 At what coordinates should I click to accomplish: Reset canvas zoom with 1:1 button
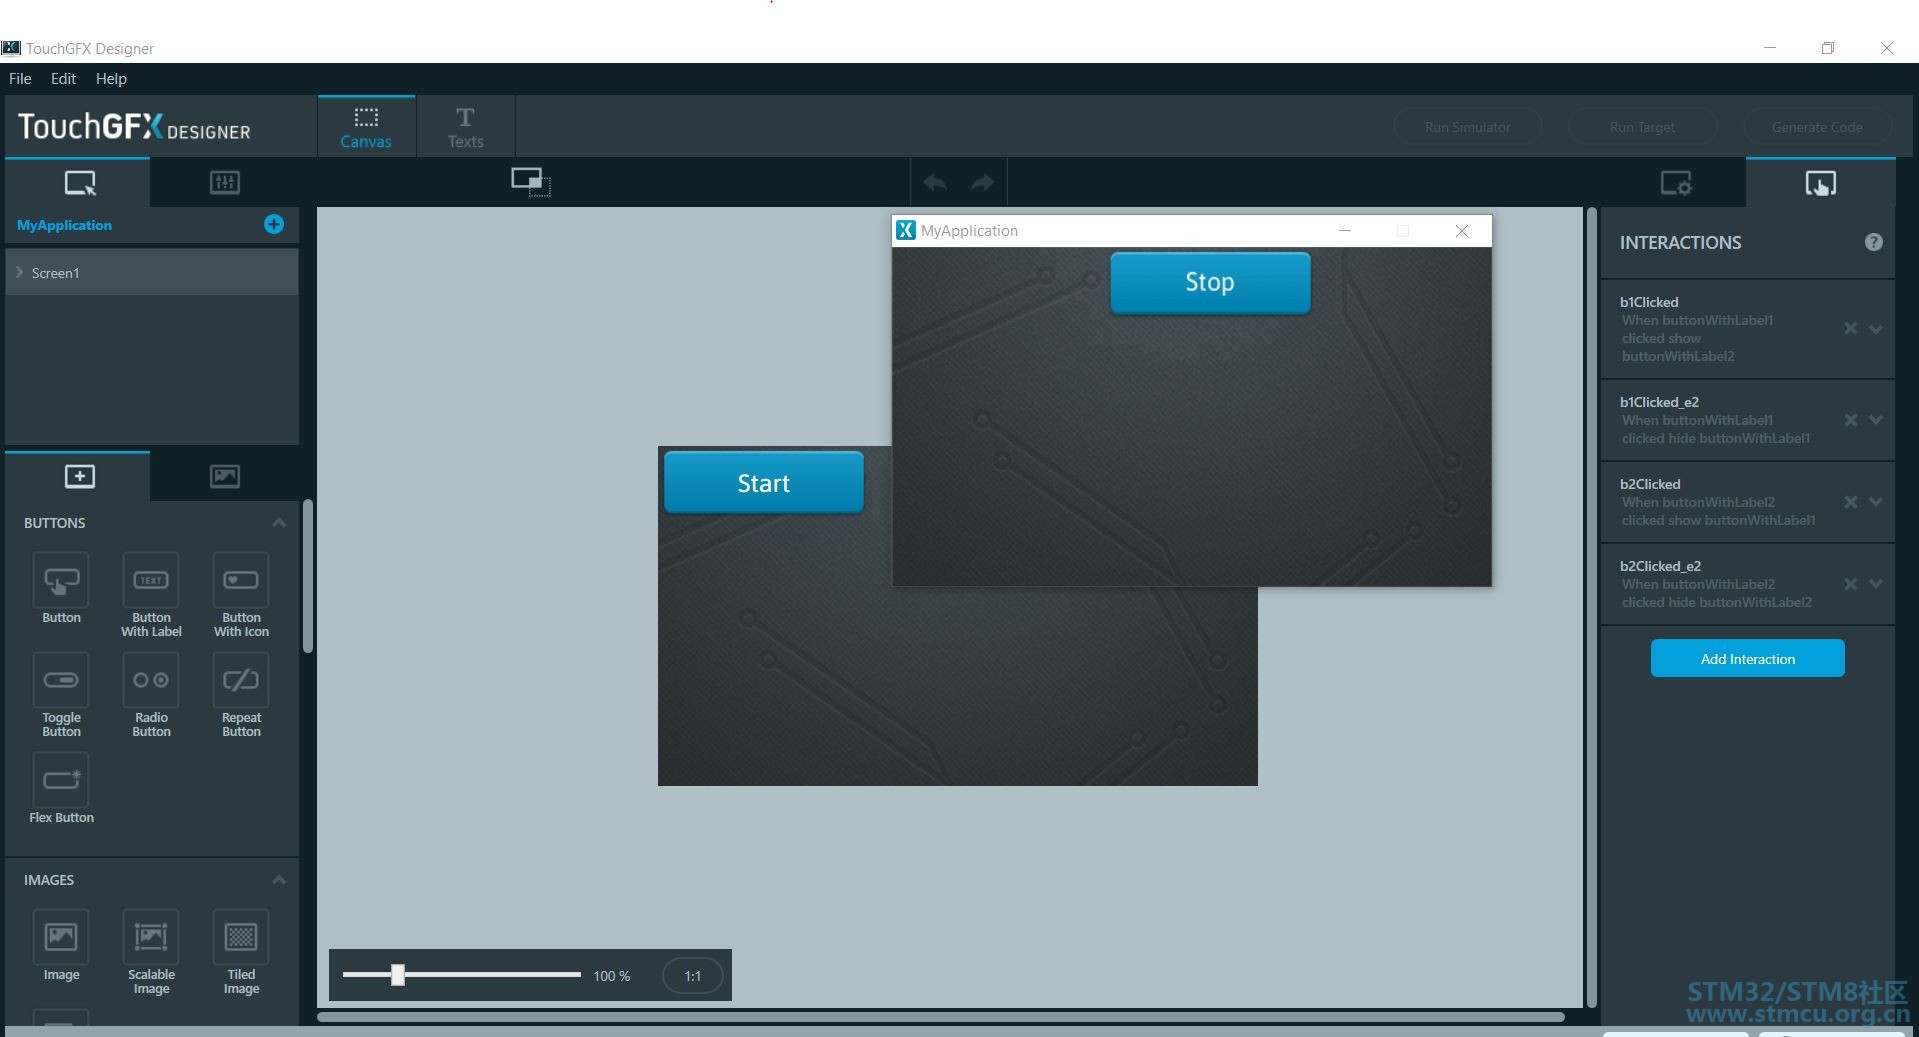tap(692, 976)
